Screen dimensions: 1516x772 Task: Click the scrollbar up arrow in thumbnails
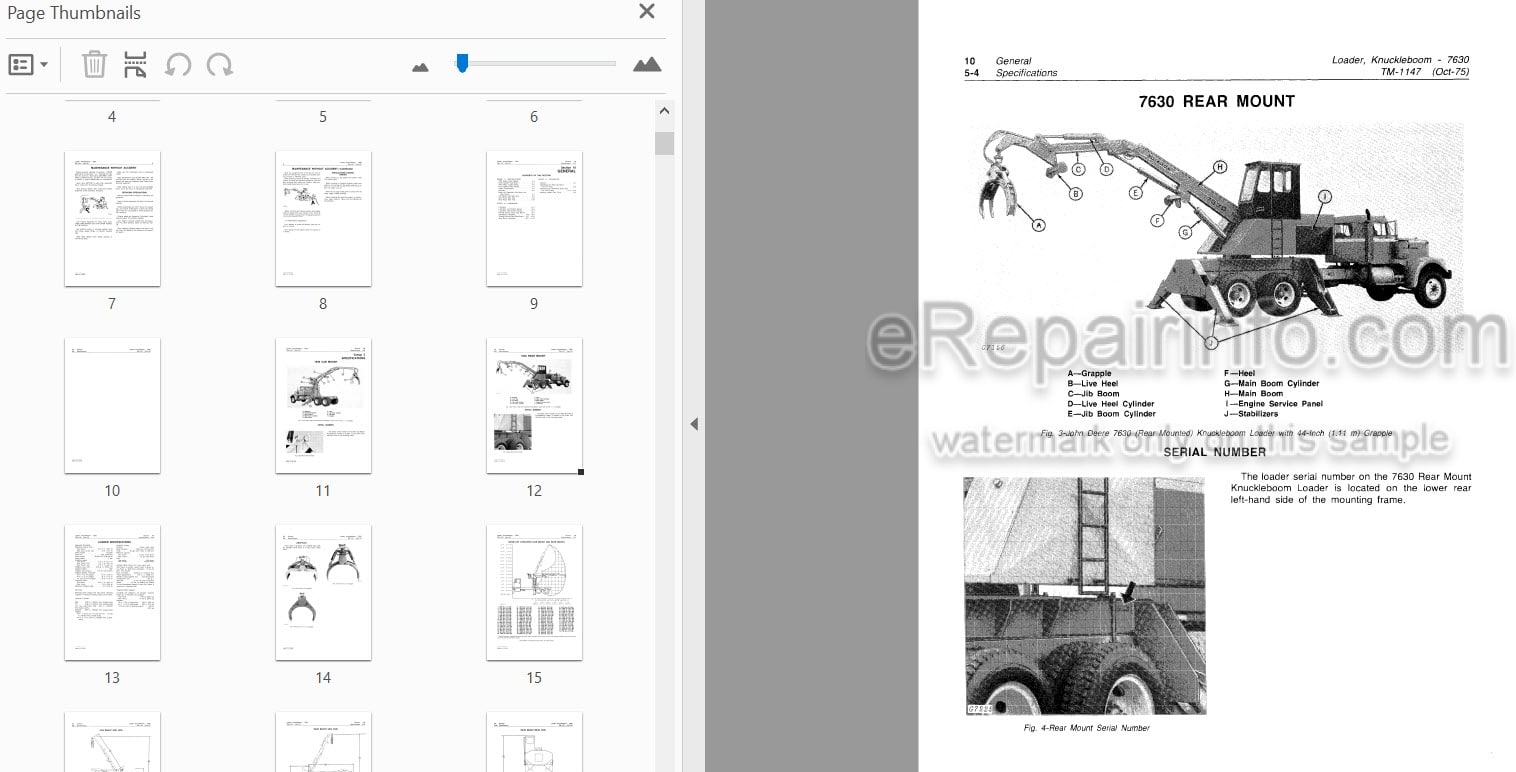664,111
